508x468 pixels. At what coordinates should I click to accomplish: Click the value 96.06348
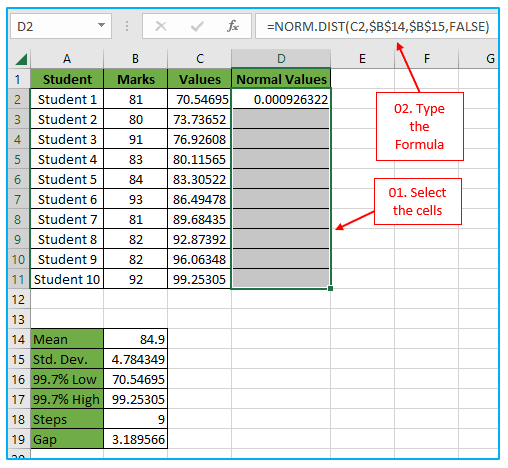pyautogui.click(x=199, y=259)
